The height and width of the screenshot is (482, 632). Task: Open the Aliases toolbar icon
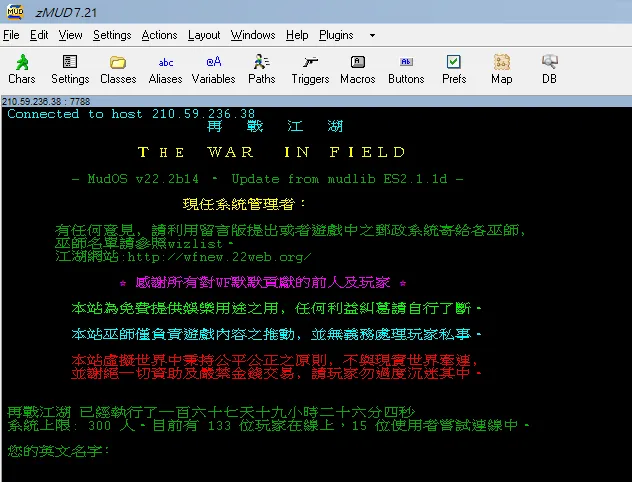coord(165,69)
